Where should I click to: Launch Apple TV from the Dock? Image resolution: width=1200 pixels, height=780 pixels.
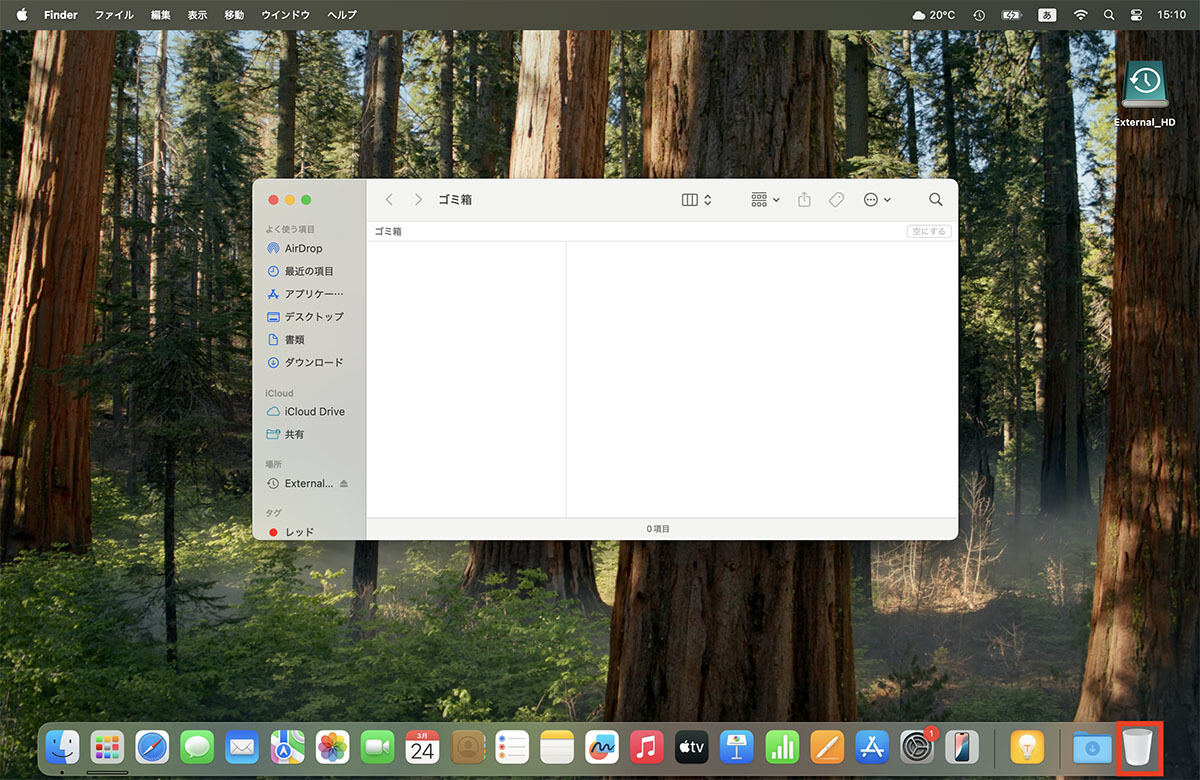click(x=692, y=746)
